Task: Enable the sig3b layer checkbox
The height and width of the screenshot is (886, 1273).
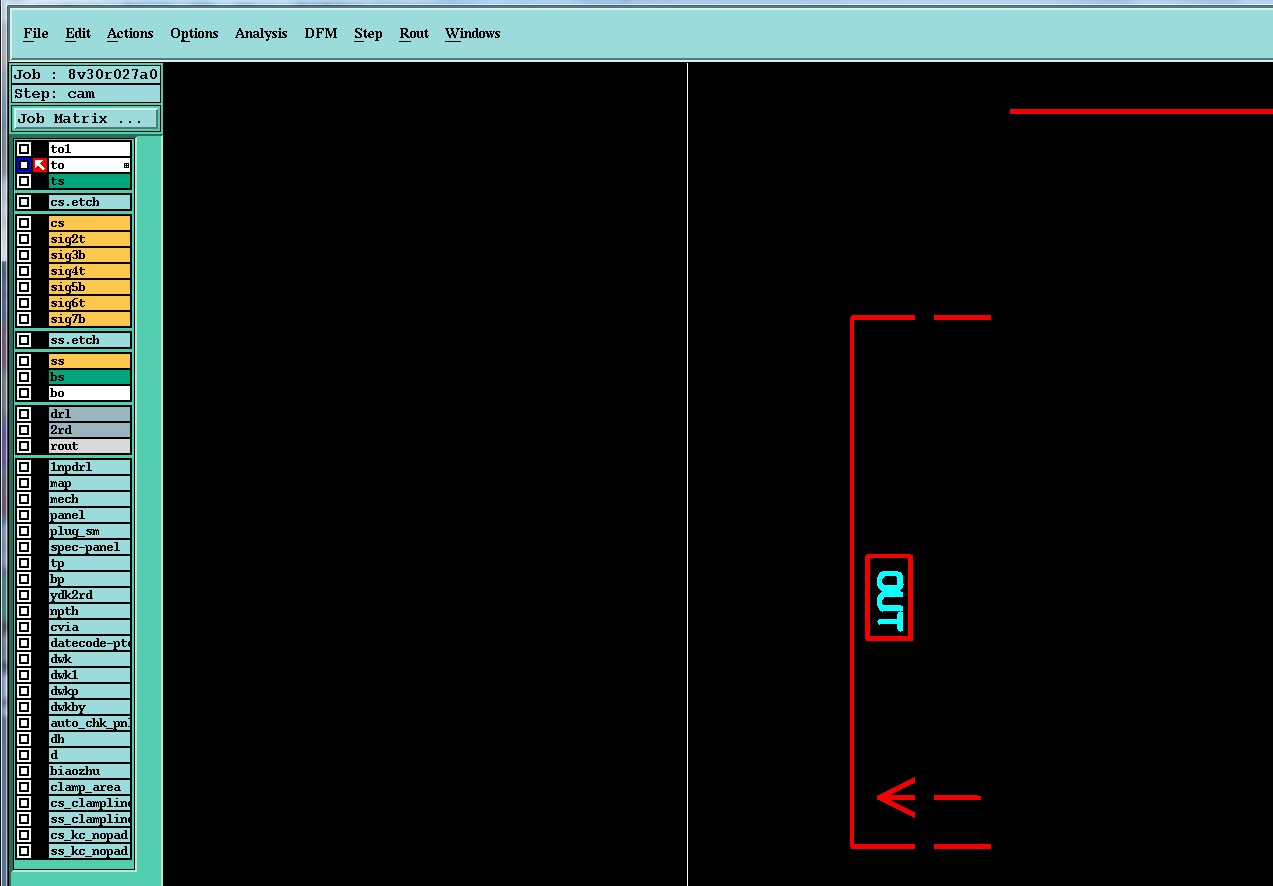Action: pos(24,255)
